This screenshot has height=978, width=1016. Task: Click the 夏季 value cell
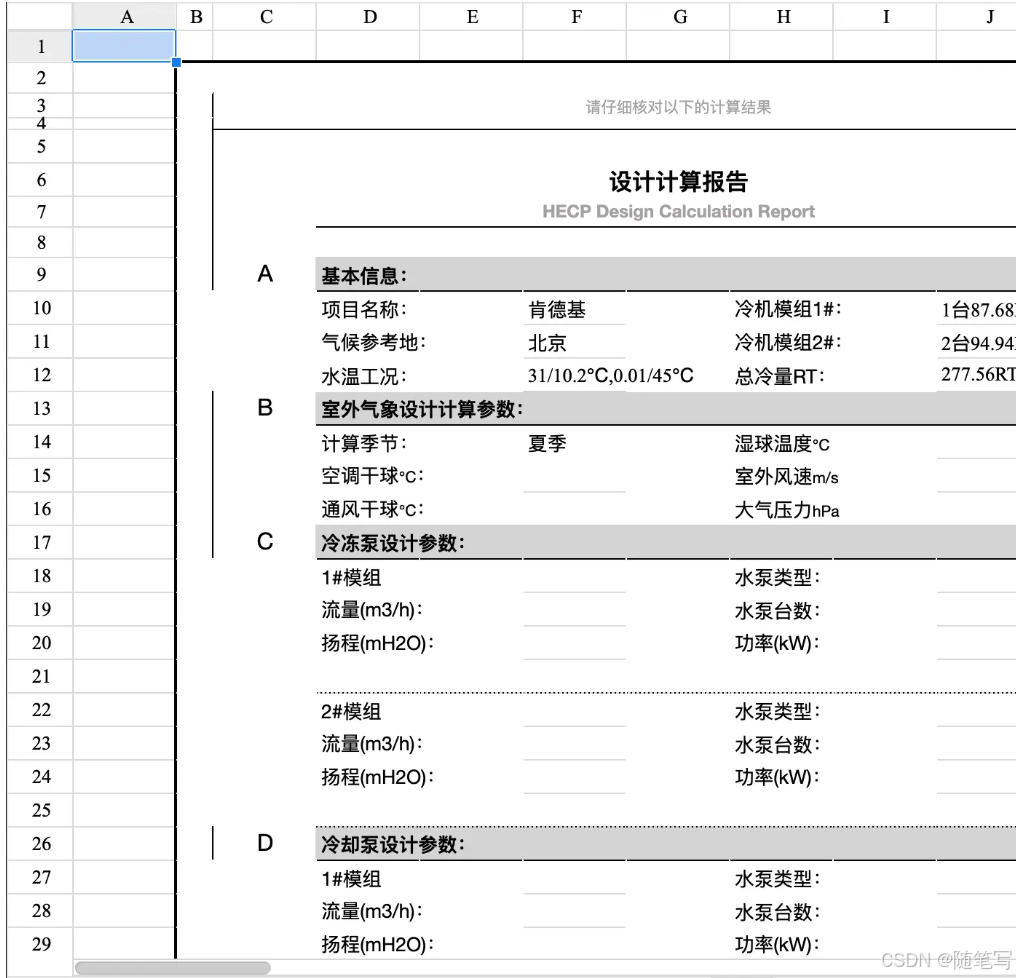pyautogui.click(x=547, y=443)
